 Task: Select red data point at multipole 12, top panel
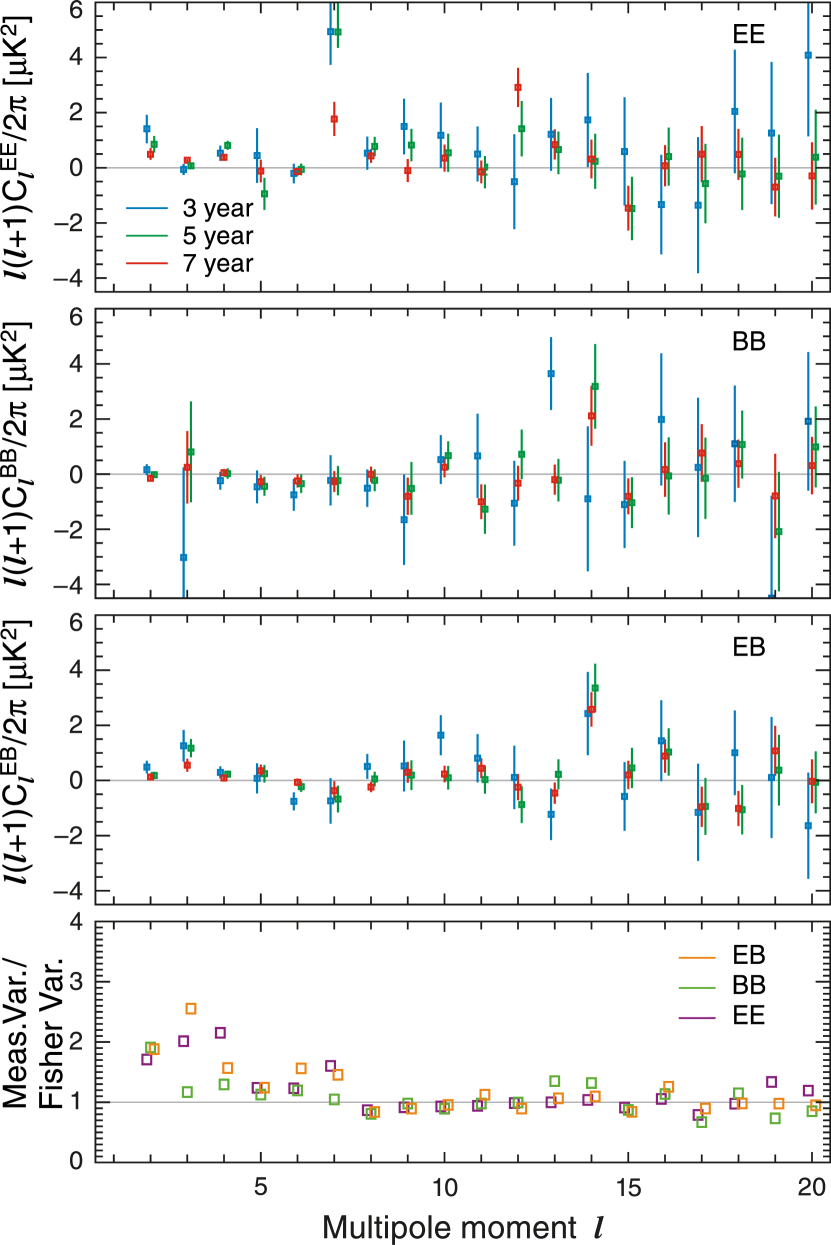[518, 87]
